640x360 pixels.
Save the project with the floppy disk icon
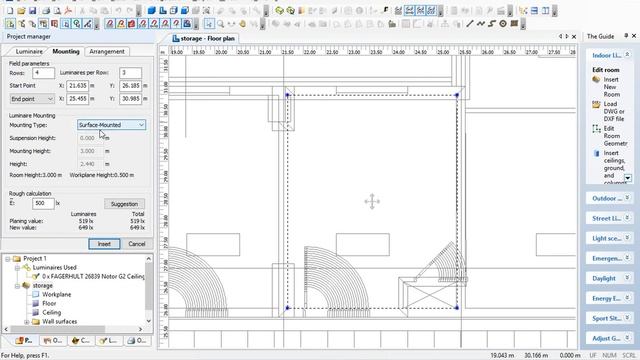pos(32,11)
